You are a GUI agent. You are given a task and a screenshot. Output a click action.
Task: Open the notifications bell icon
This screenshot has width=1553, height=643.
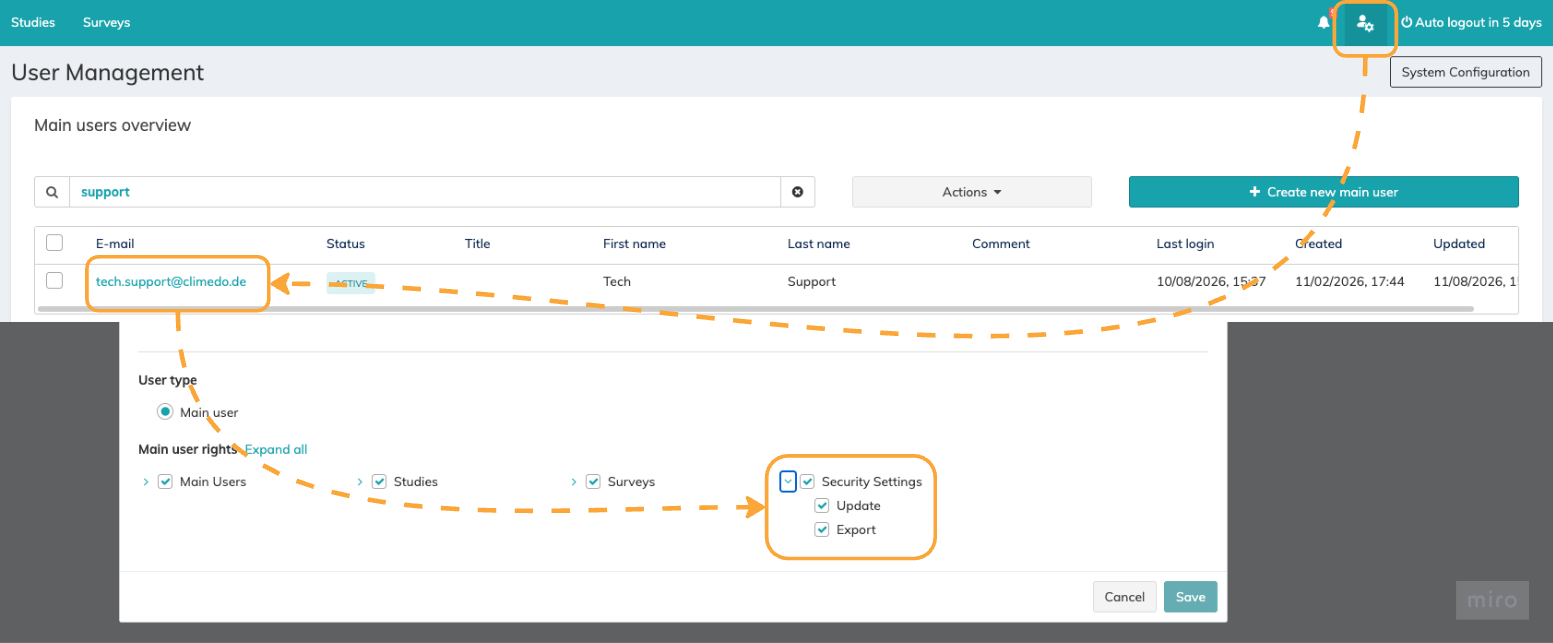[x=1324, y=22]
